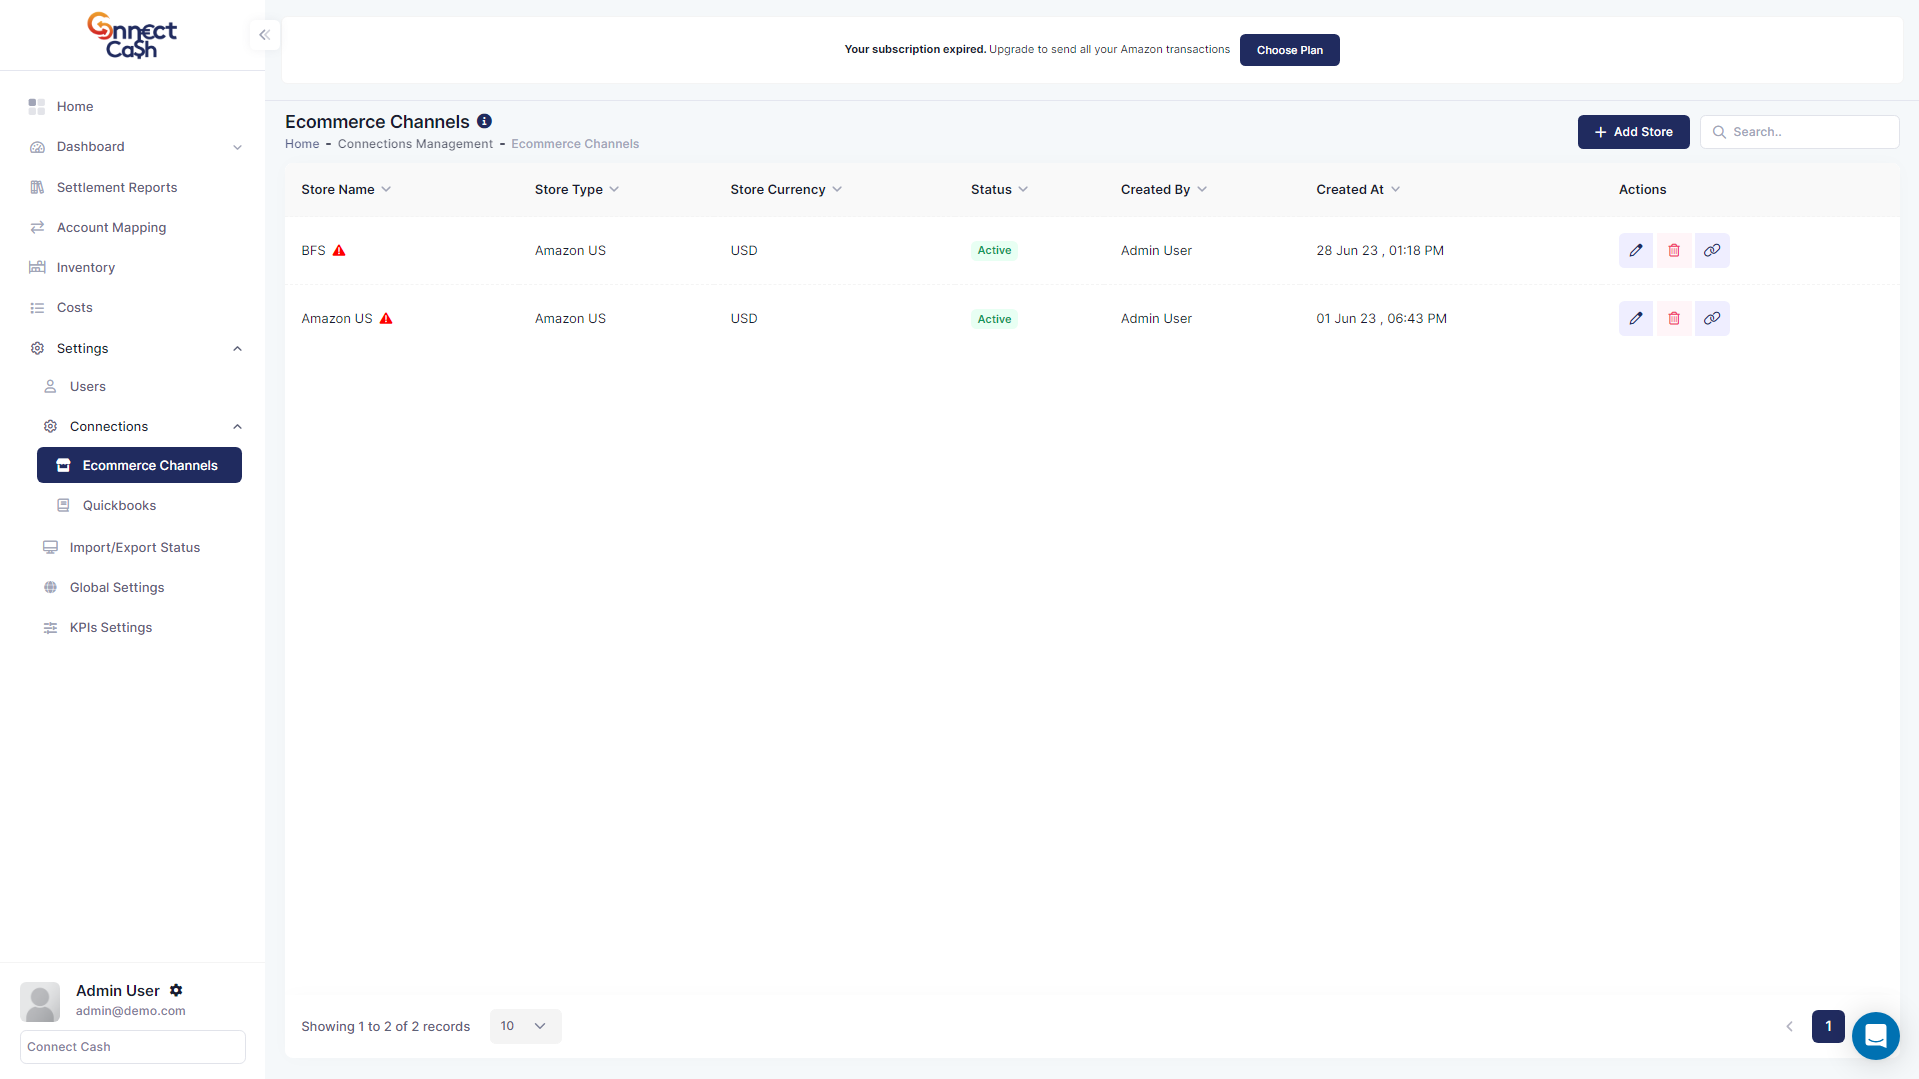Click the warning triangle next to BFS
The width and height of the screenshot is (1919, 1079).
point(339,250)
